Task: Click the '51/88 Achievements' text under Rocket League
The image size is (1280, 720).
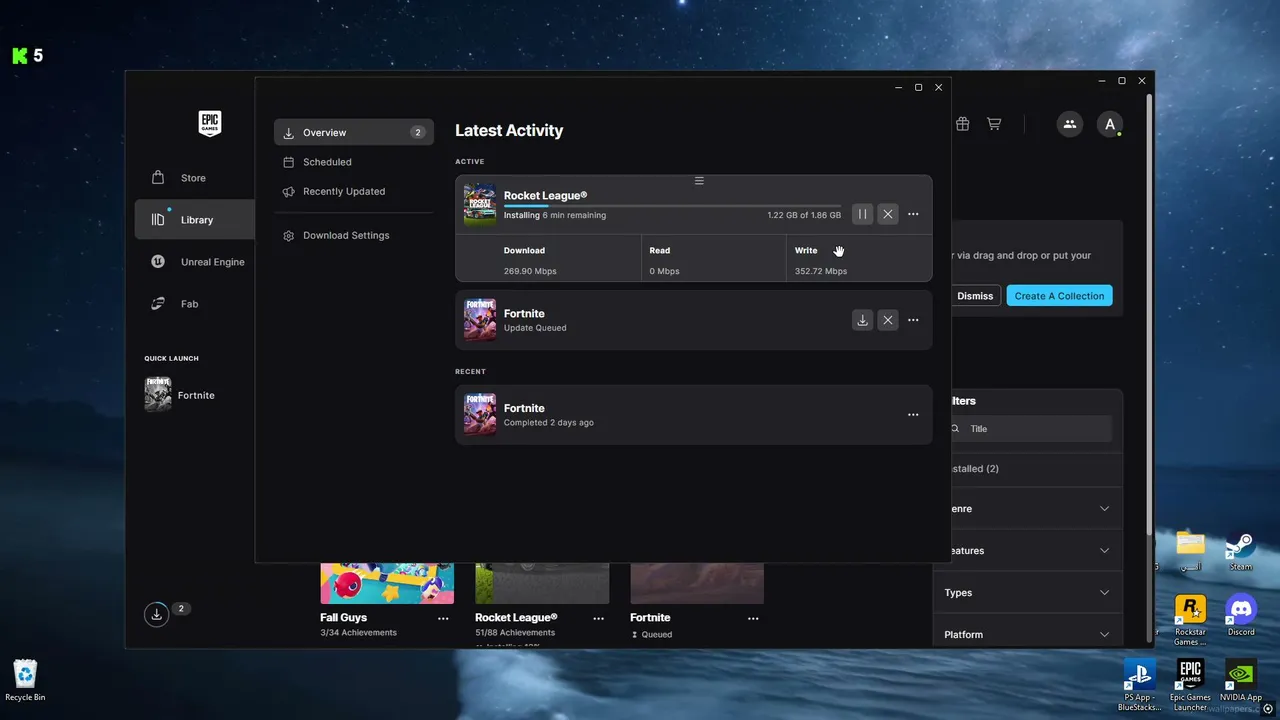Action: coord(516,633)
